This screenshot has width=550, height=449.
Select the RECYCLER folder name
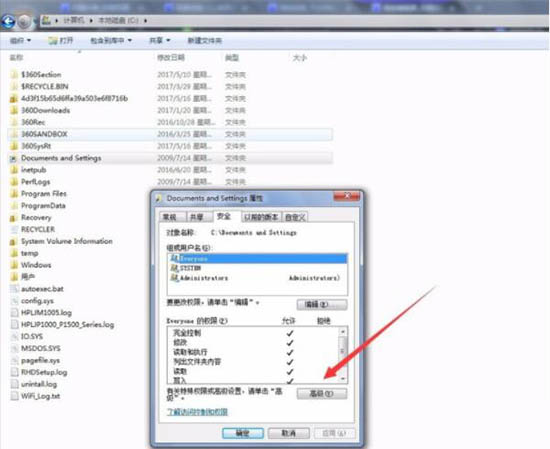click(x=38, y=229)
